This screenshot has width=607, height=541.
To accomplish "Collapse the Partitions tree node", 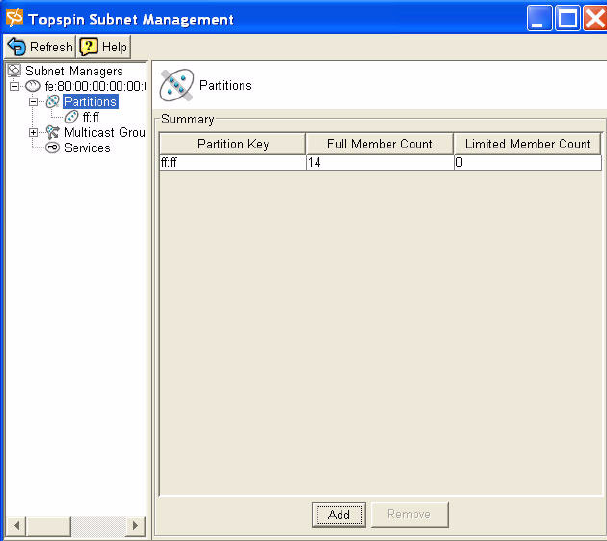I will pyautogui.click(x=33, y=102).
